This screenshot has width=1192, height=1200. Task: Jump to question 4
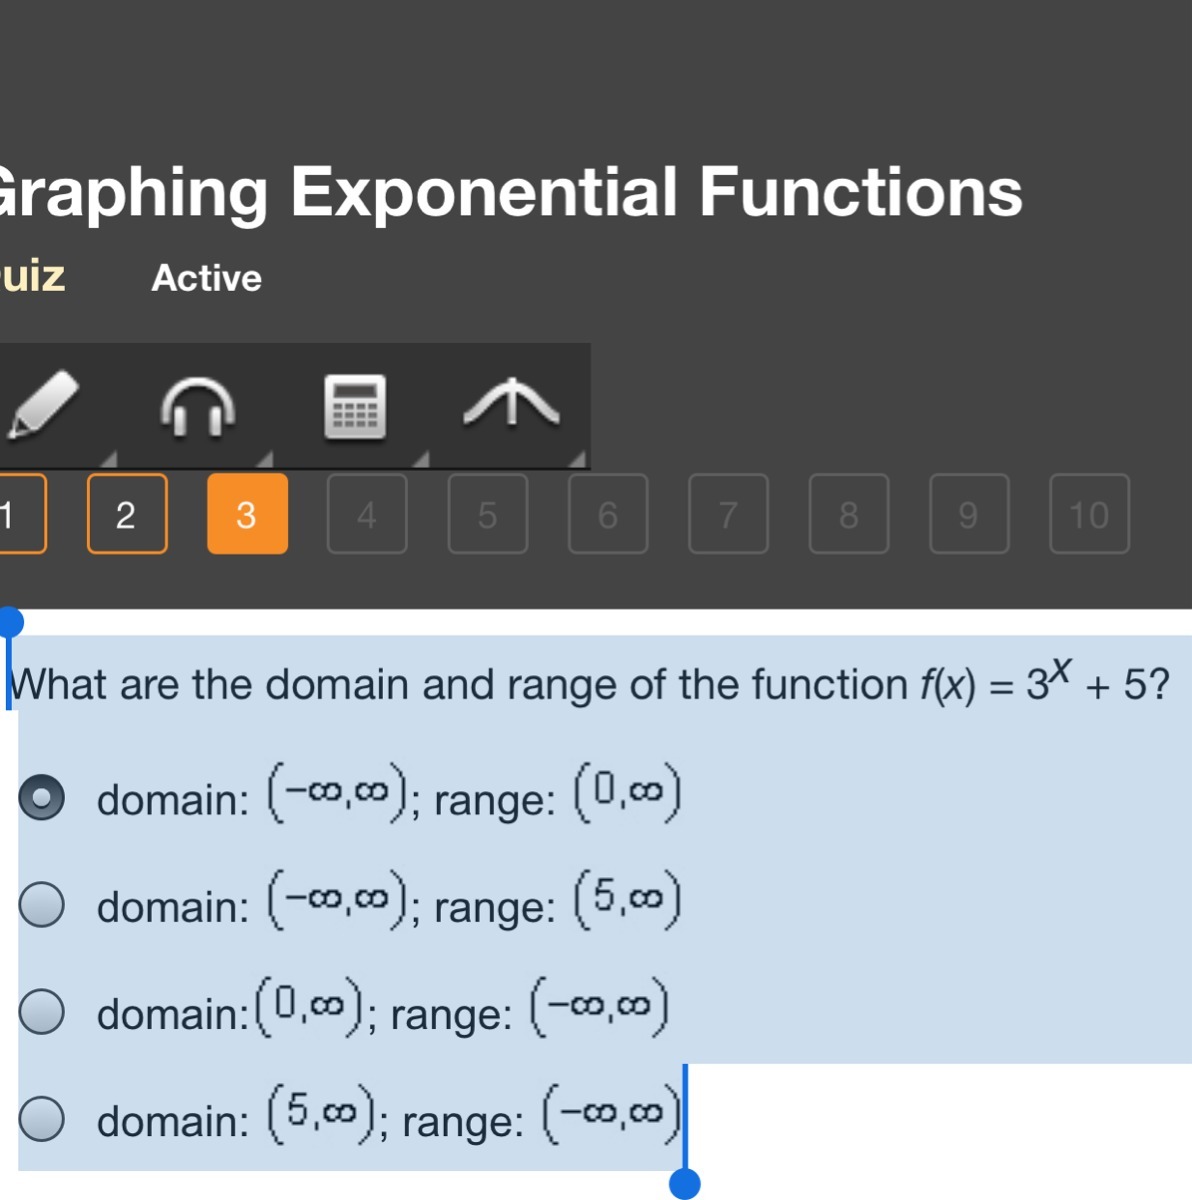tap(367, 514)
